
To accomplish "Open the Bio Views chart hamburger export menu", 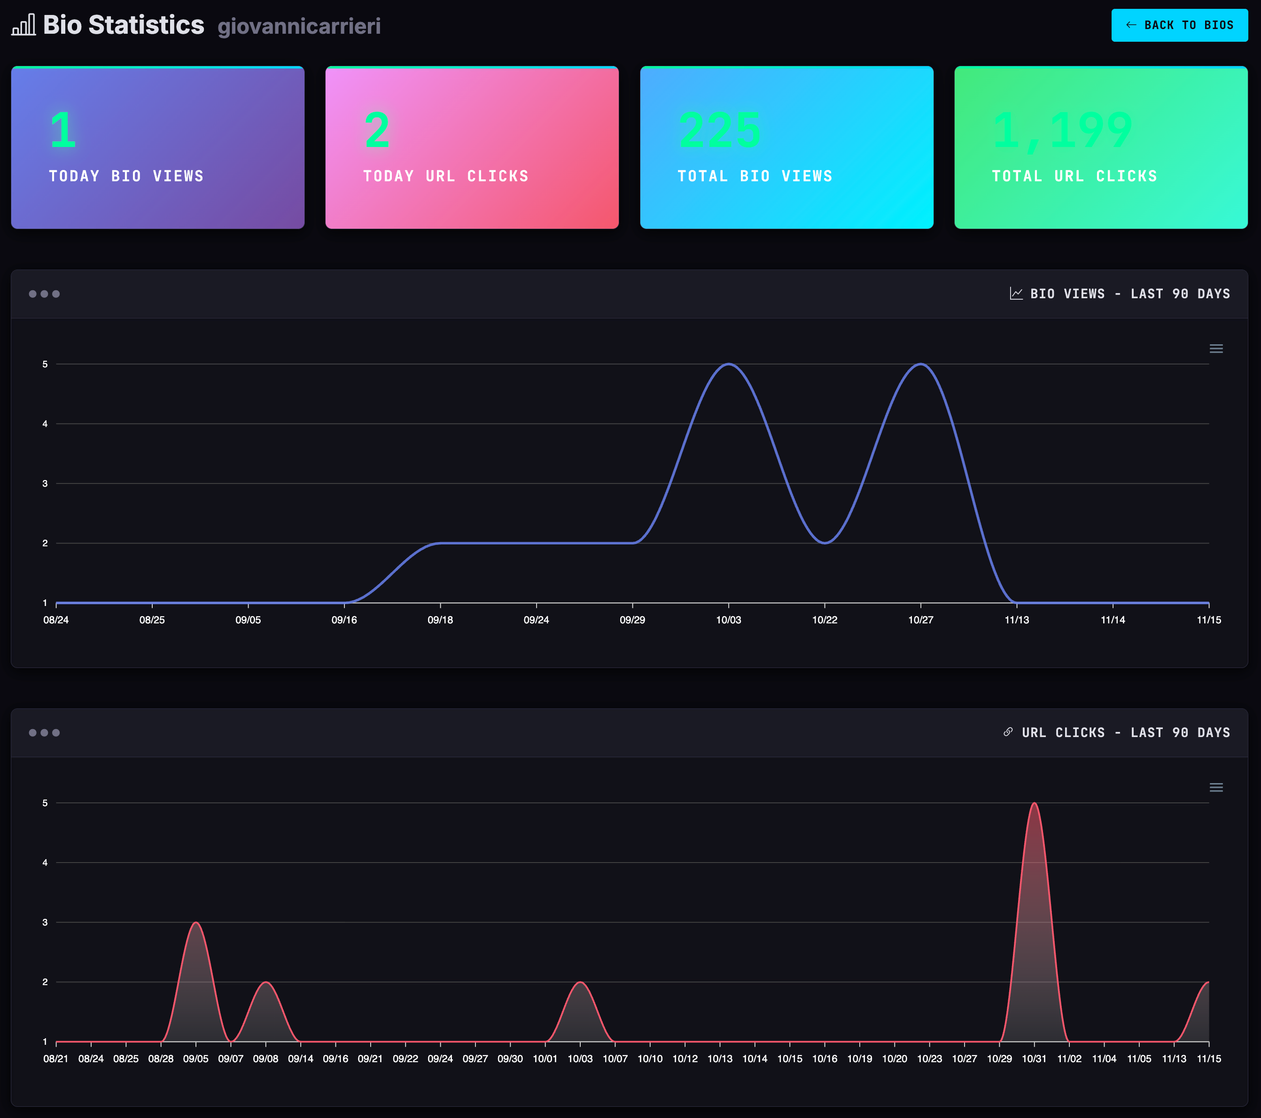I will point(1216,348).
